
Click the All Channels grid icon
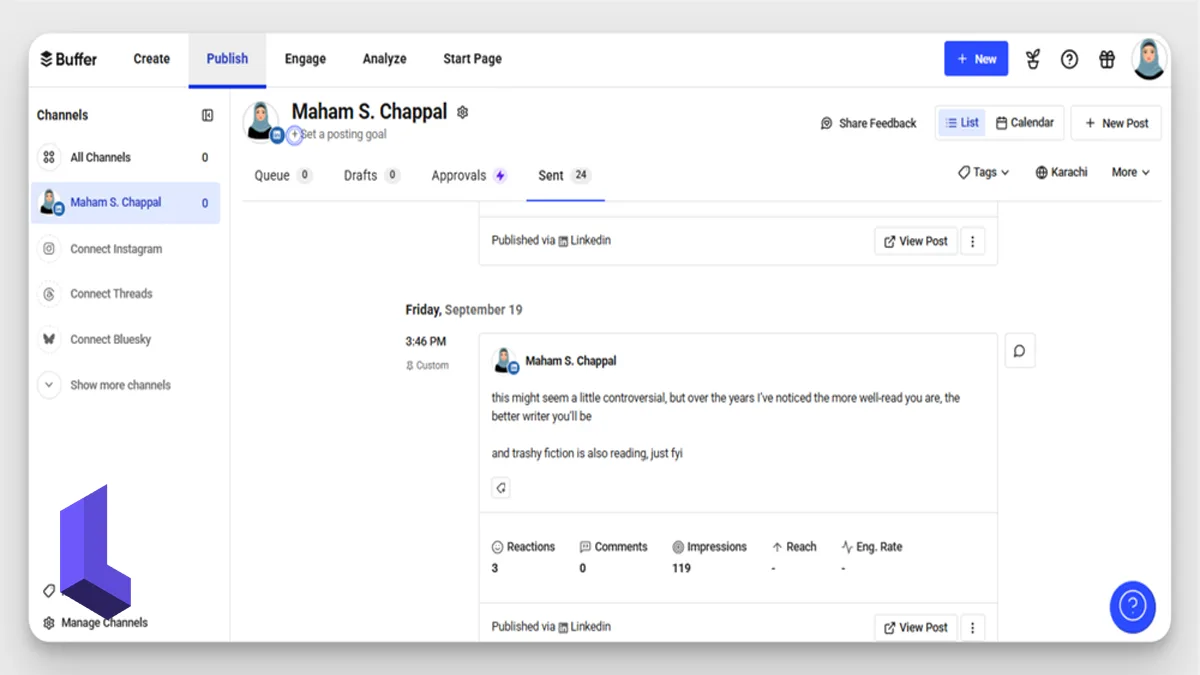[48, 157]
